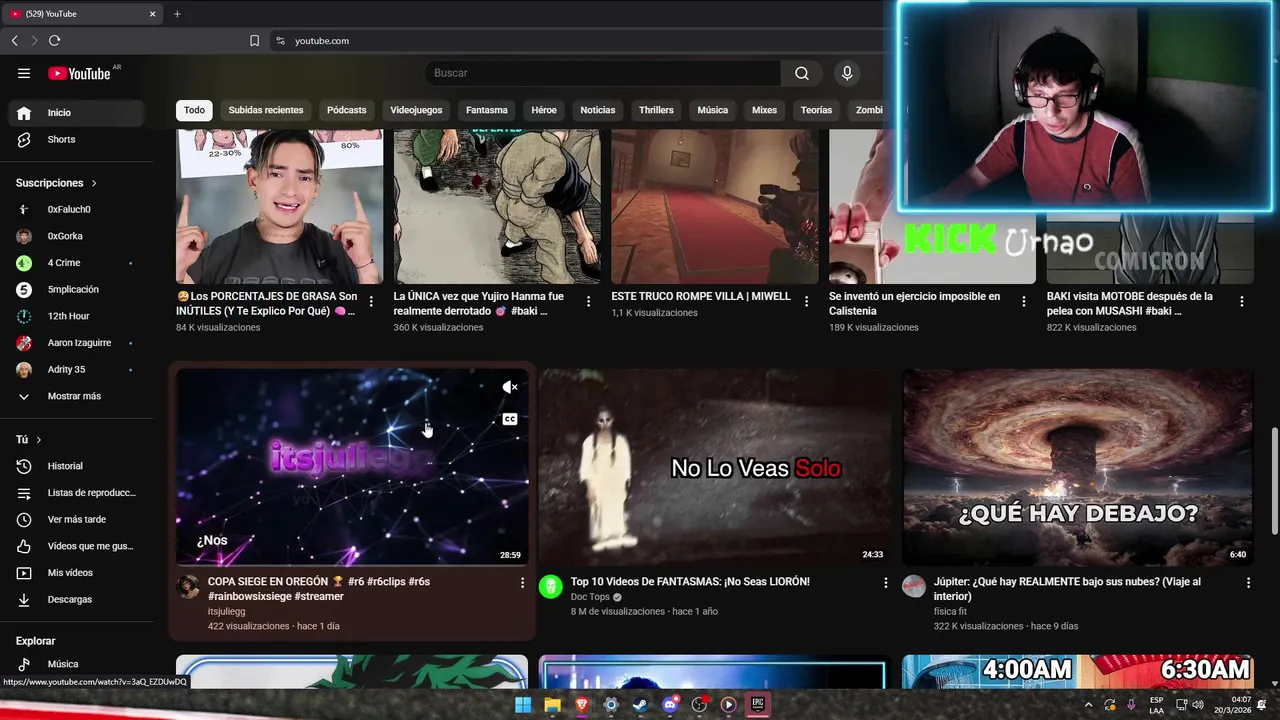Click the page vertical scrollbar thumb

point(1274,480)
